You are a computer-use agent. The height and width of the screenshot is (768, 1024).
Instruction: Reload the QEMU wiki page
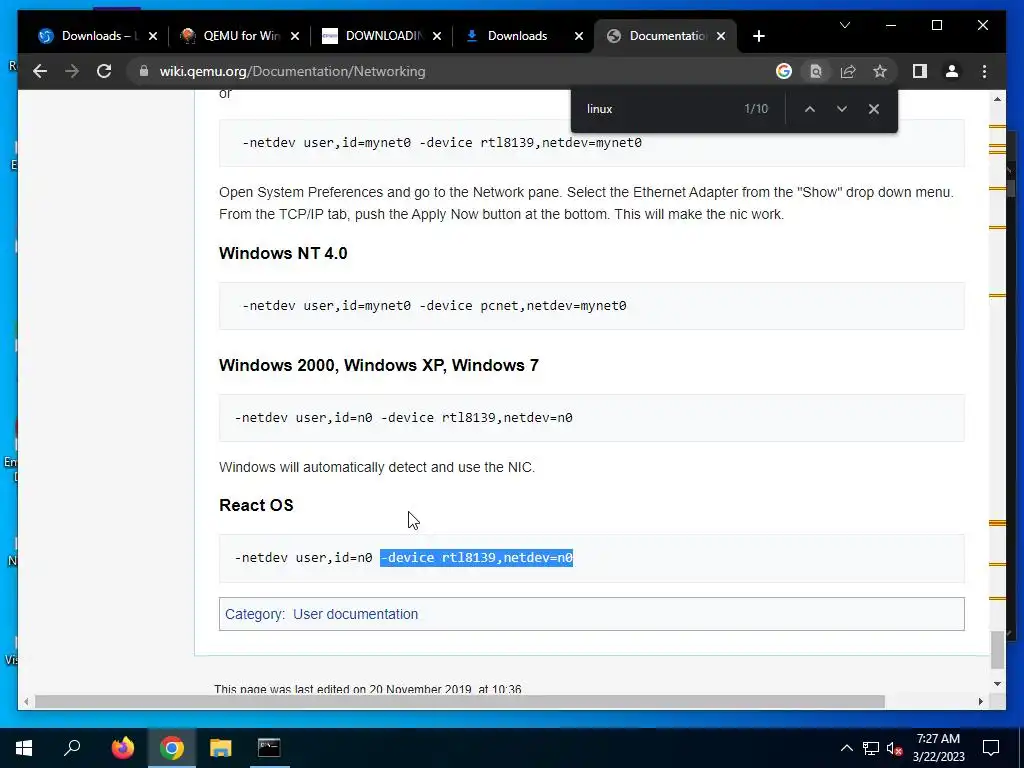104,71
